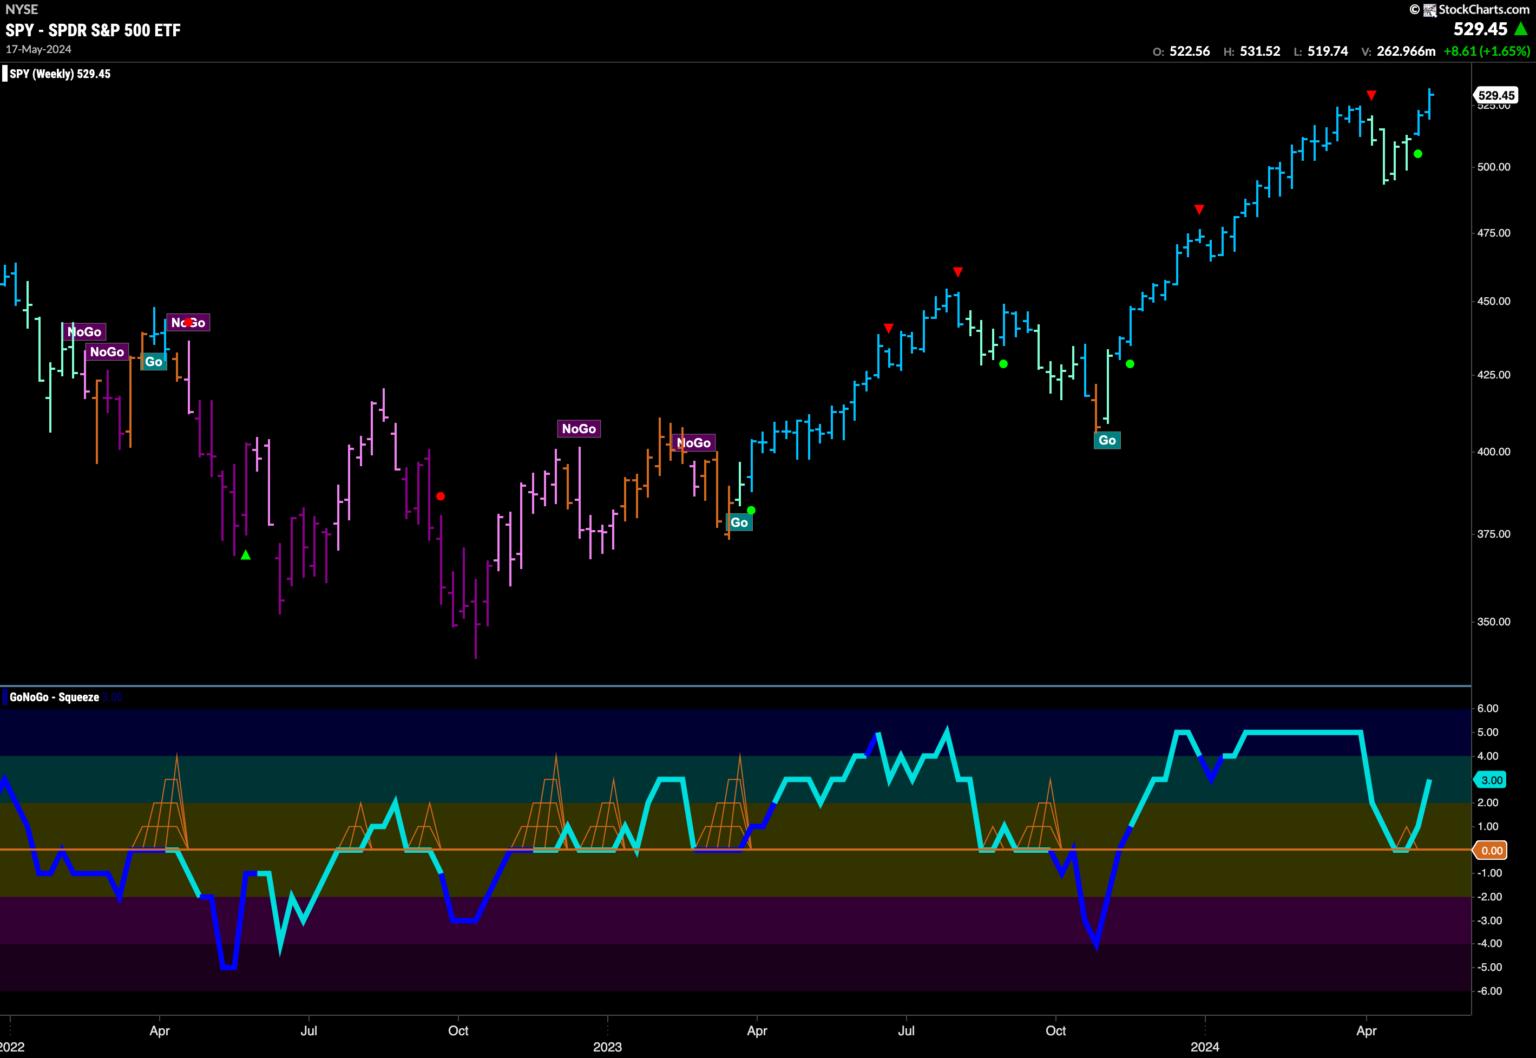The width and height of the screenshot is (1536, 1058).
Task: Select the SPY (Weekly) 529.45 legend label
Action: 60,74
